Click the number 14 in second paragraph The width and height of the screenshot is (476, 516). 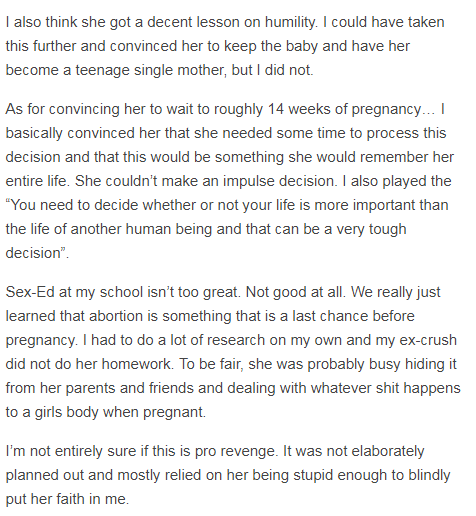[275, 109]
